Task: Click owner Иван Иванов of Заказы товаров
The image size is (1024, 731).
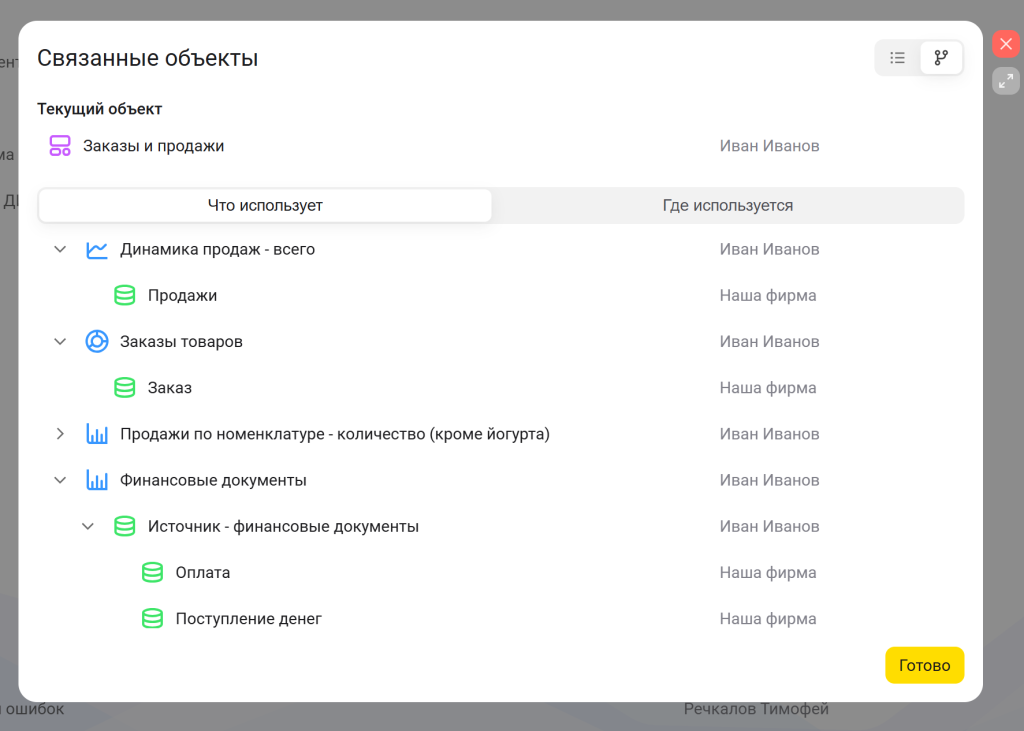Action: [769, 342]
